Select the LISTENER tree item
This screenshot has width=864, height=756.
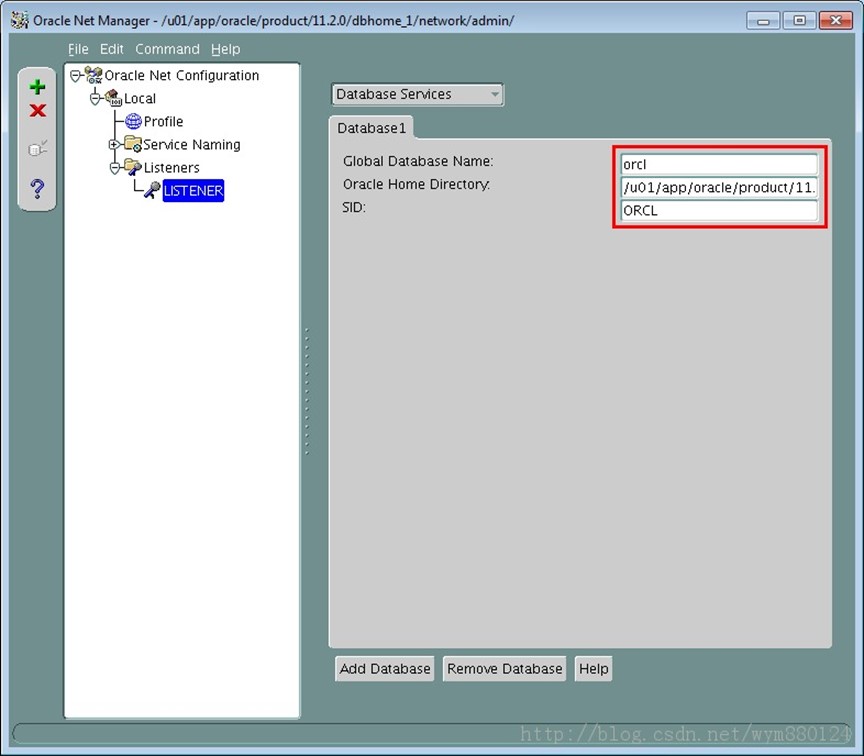(193, 191)
